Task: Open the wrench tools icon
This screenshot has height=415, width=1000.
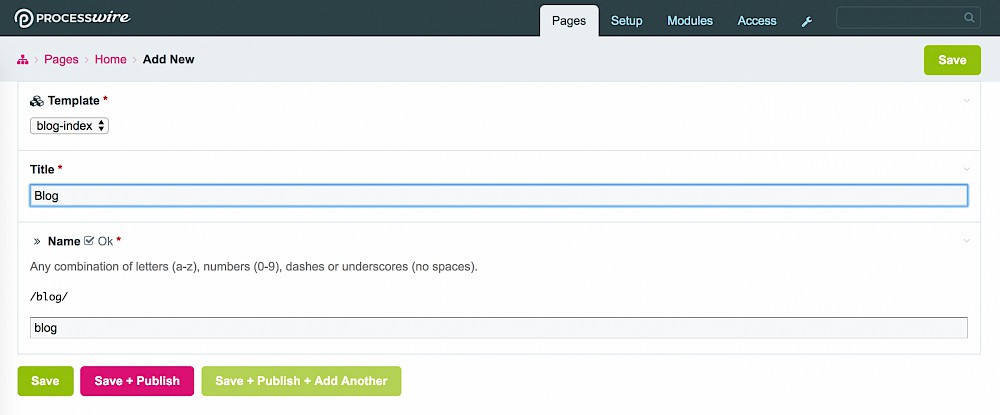Action: pyautogui.click(x=807, y=22)
